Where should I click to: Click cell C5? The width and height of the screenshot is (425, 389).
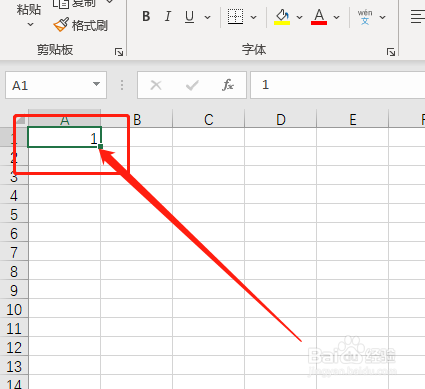[x=209, y=213]
